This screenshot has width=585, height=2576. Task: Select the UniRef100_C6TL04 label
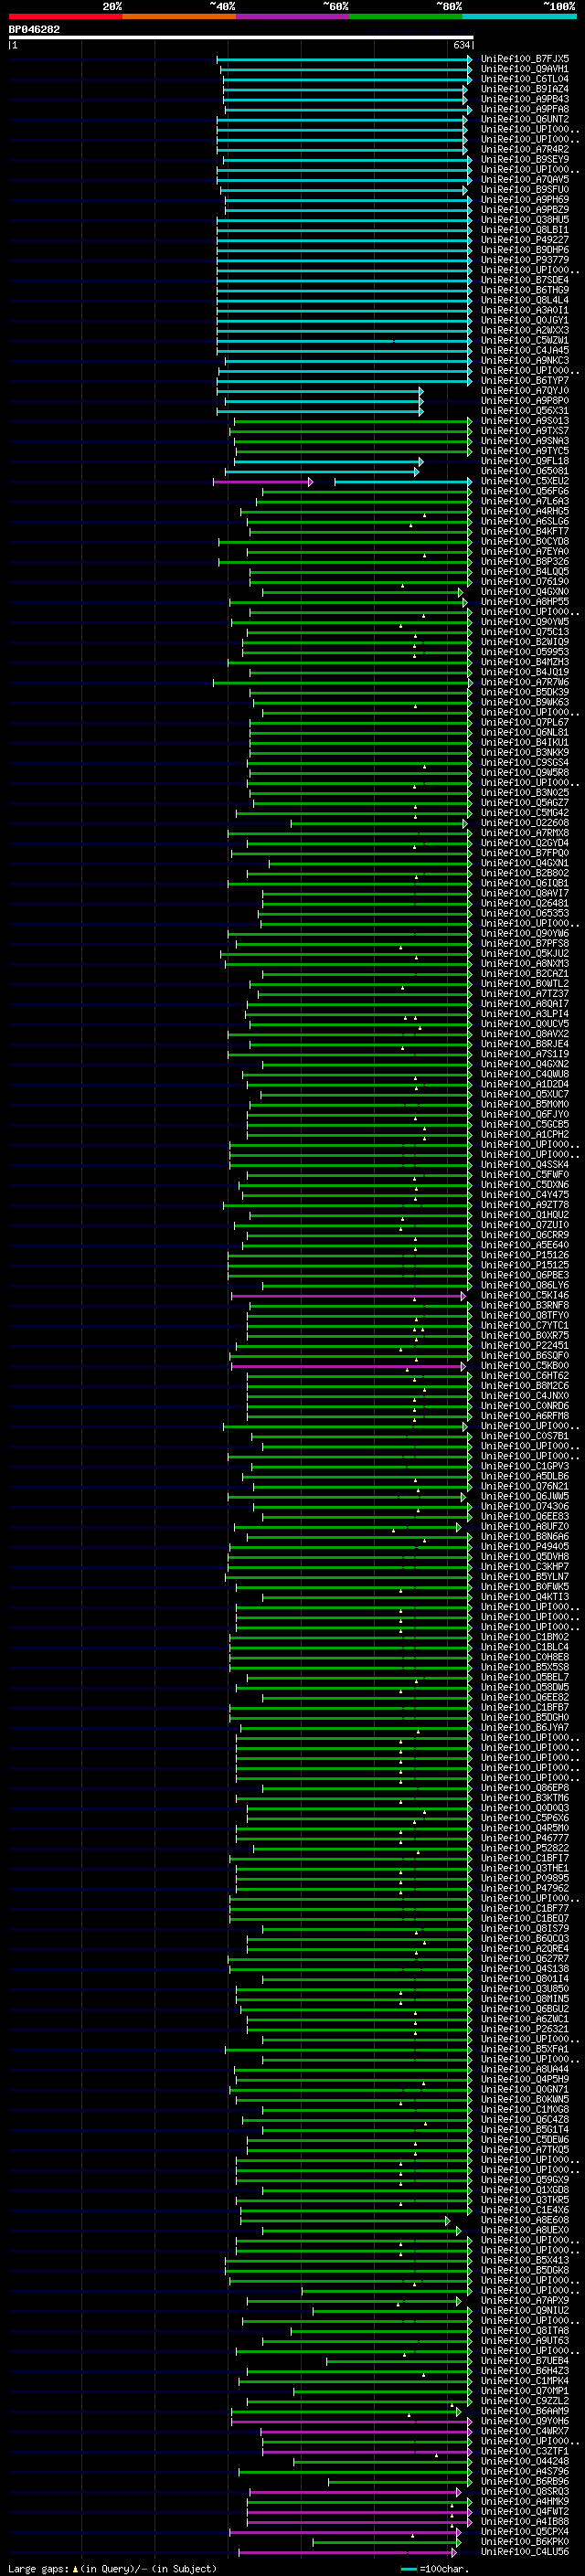[x=525, y=79]
